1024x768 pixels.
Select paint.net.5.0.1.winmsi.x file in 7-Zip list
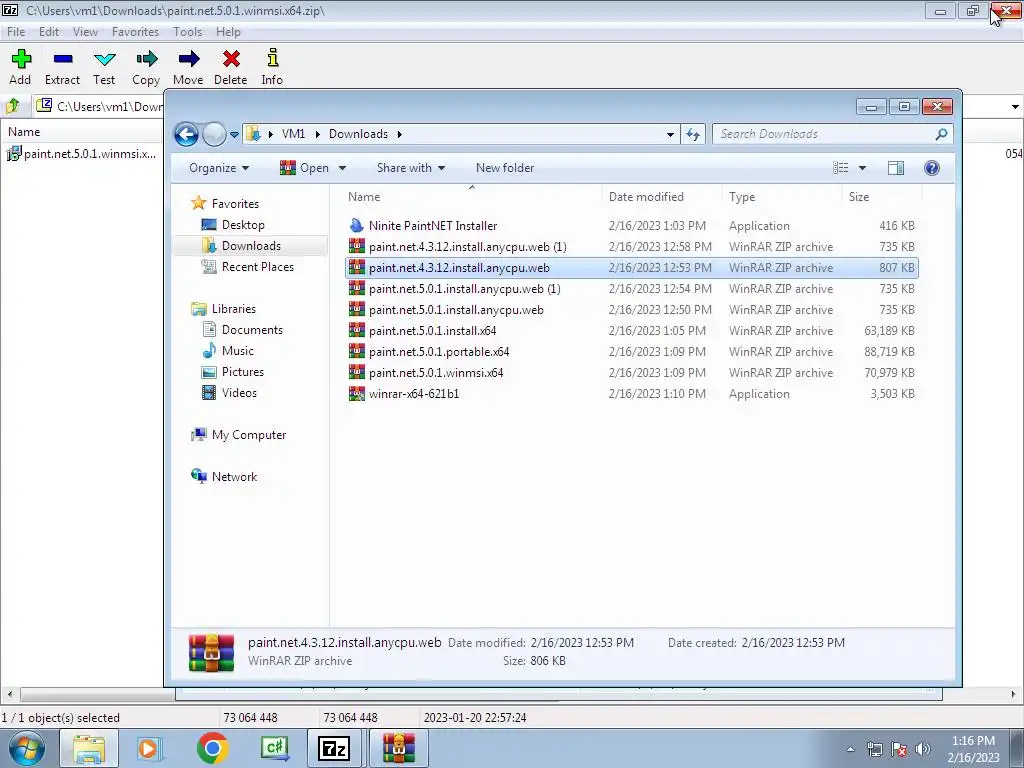click(x=82, y=154)
